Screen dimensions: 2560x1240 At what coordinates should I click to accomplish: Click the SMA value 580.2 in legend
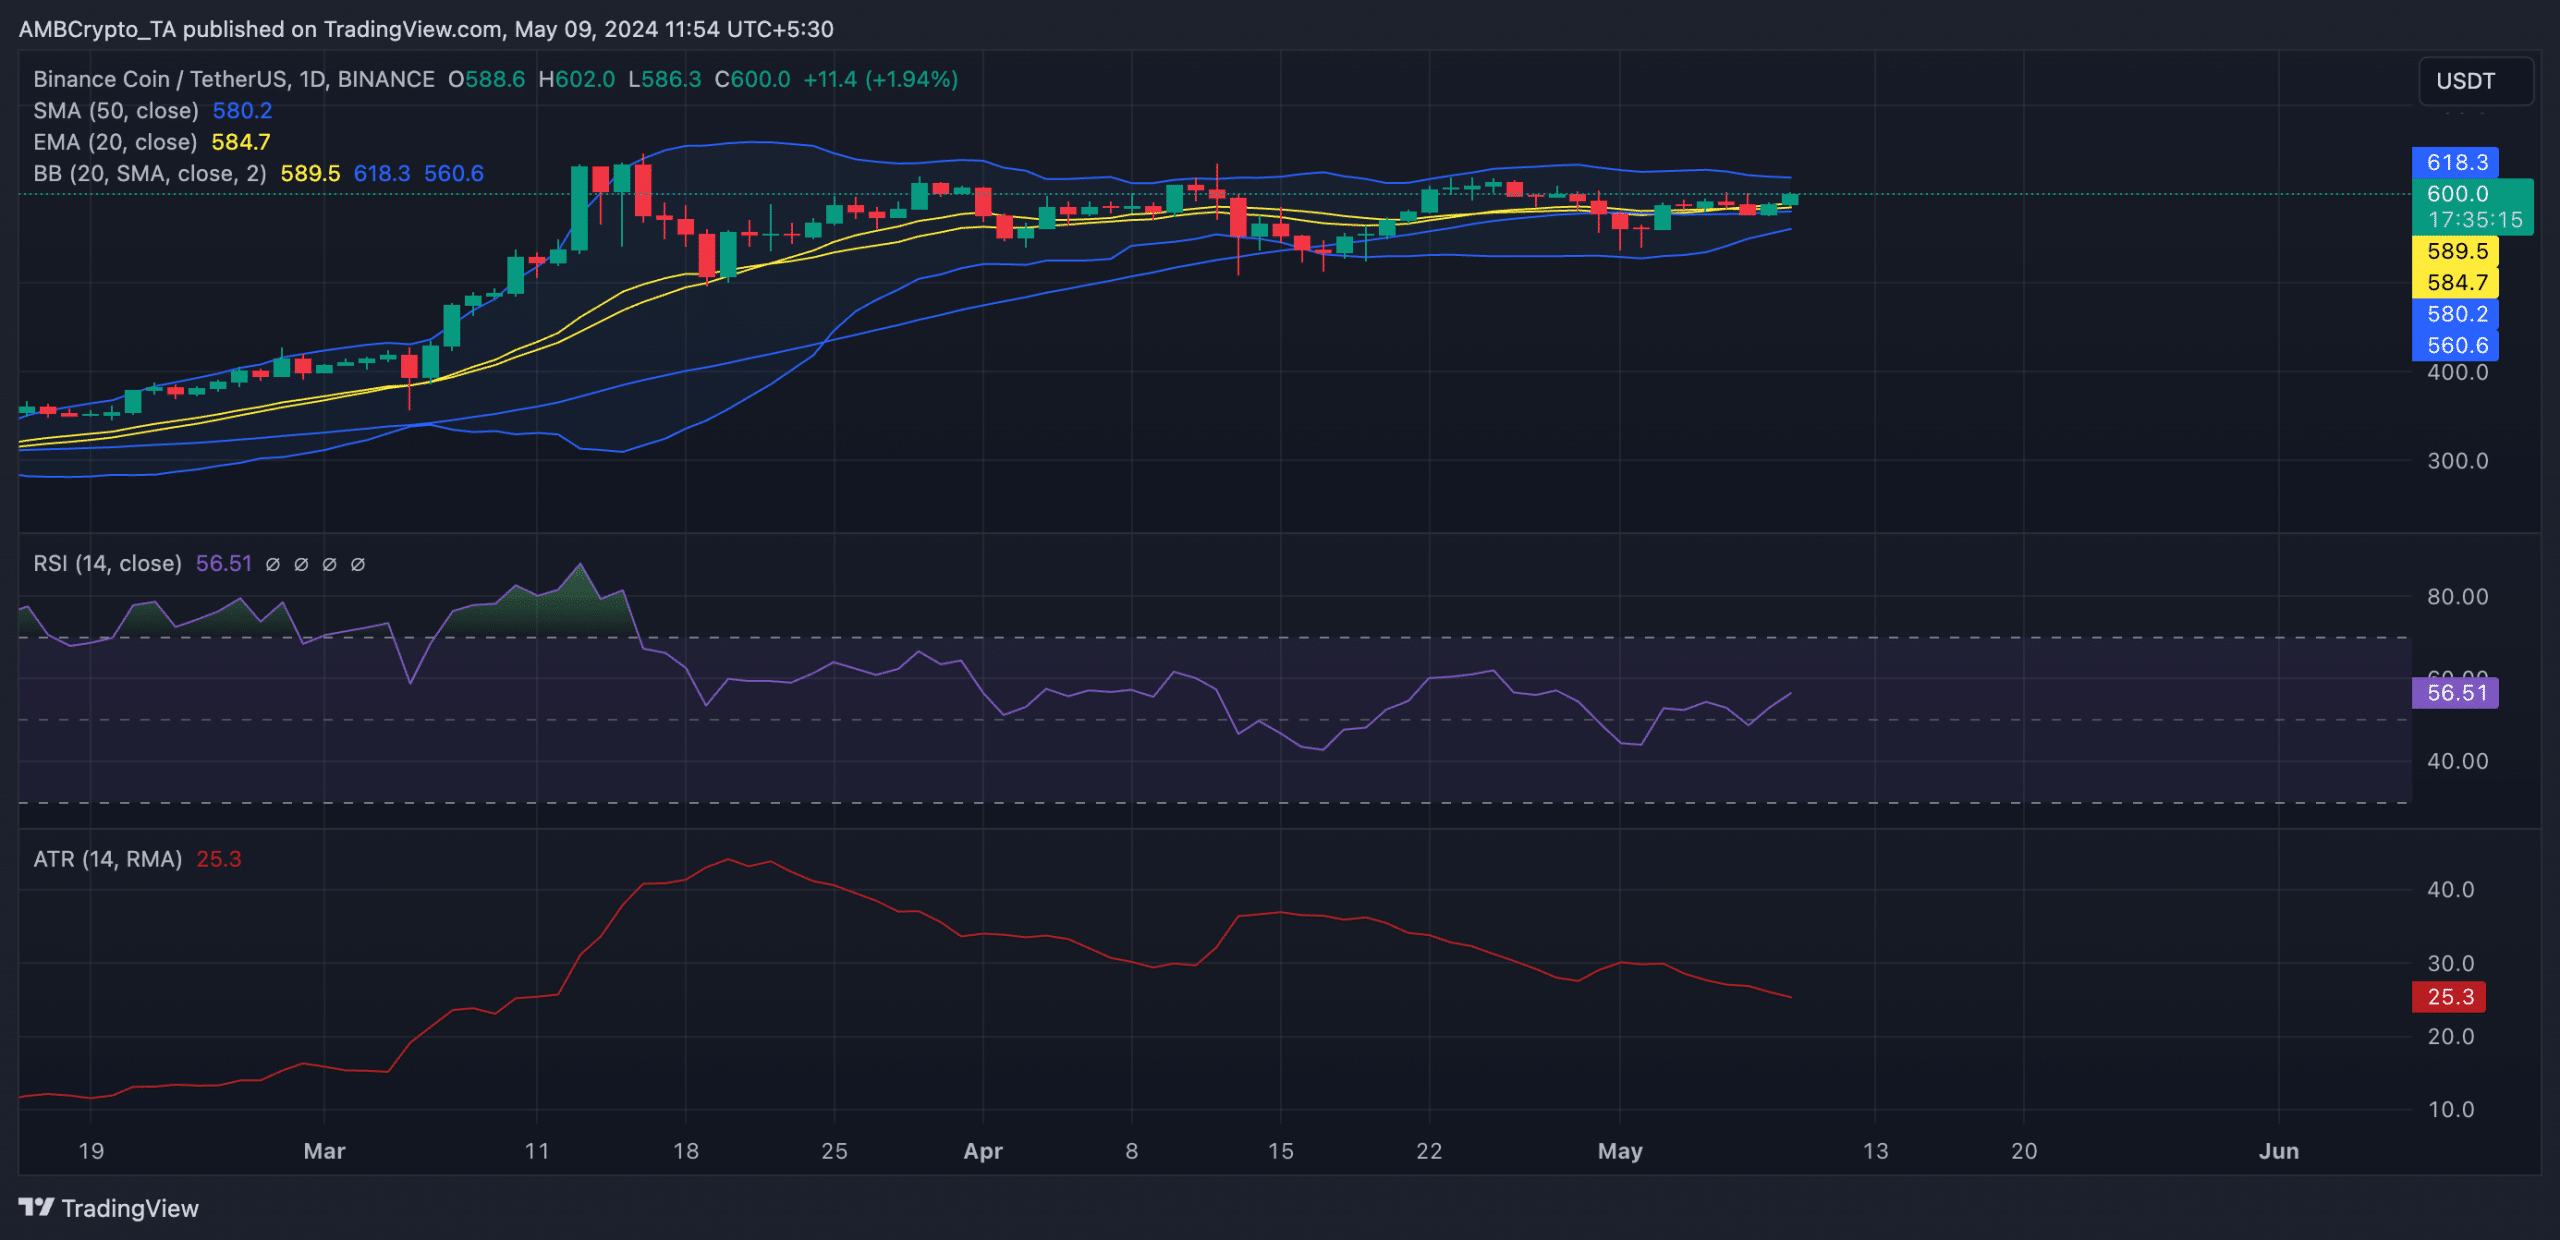coord(242,111)
